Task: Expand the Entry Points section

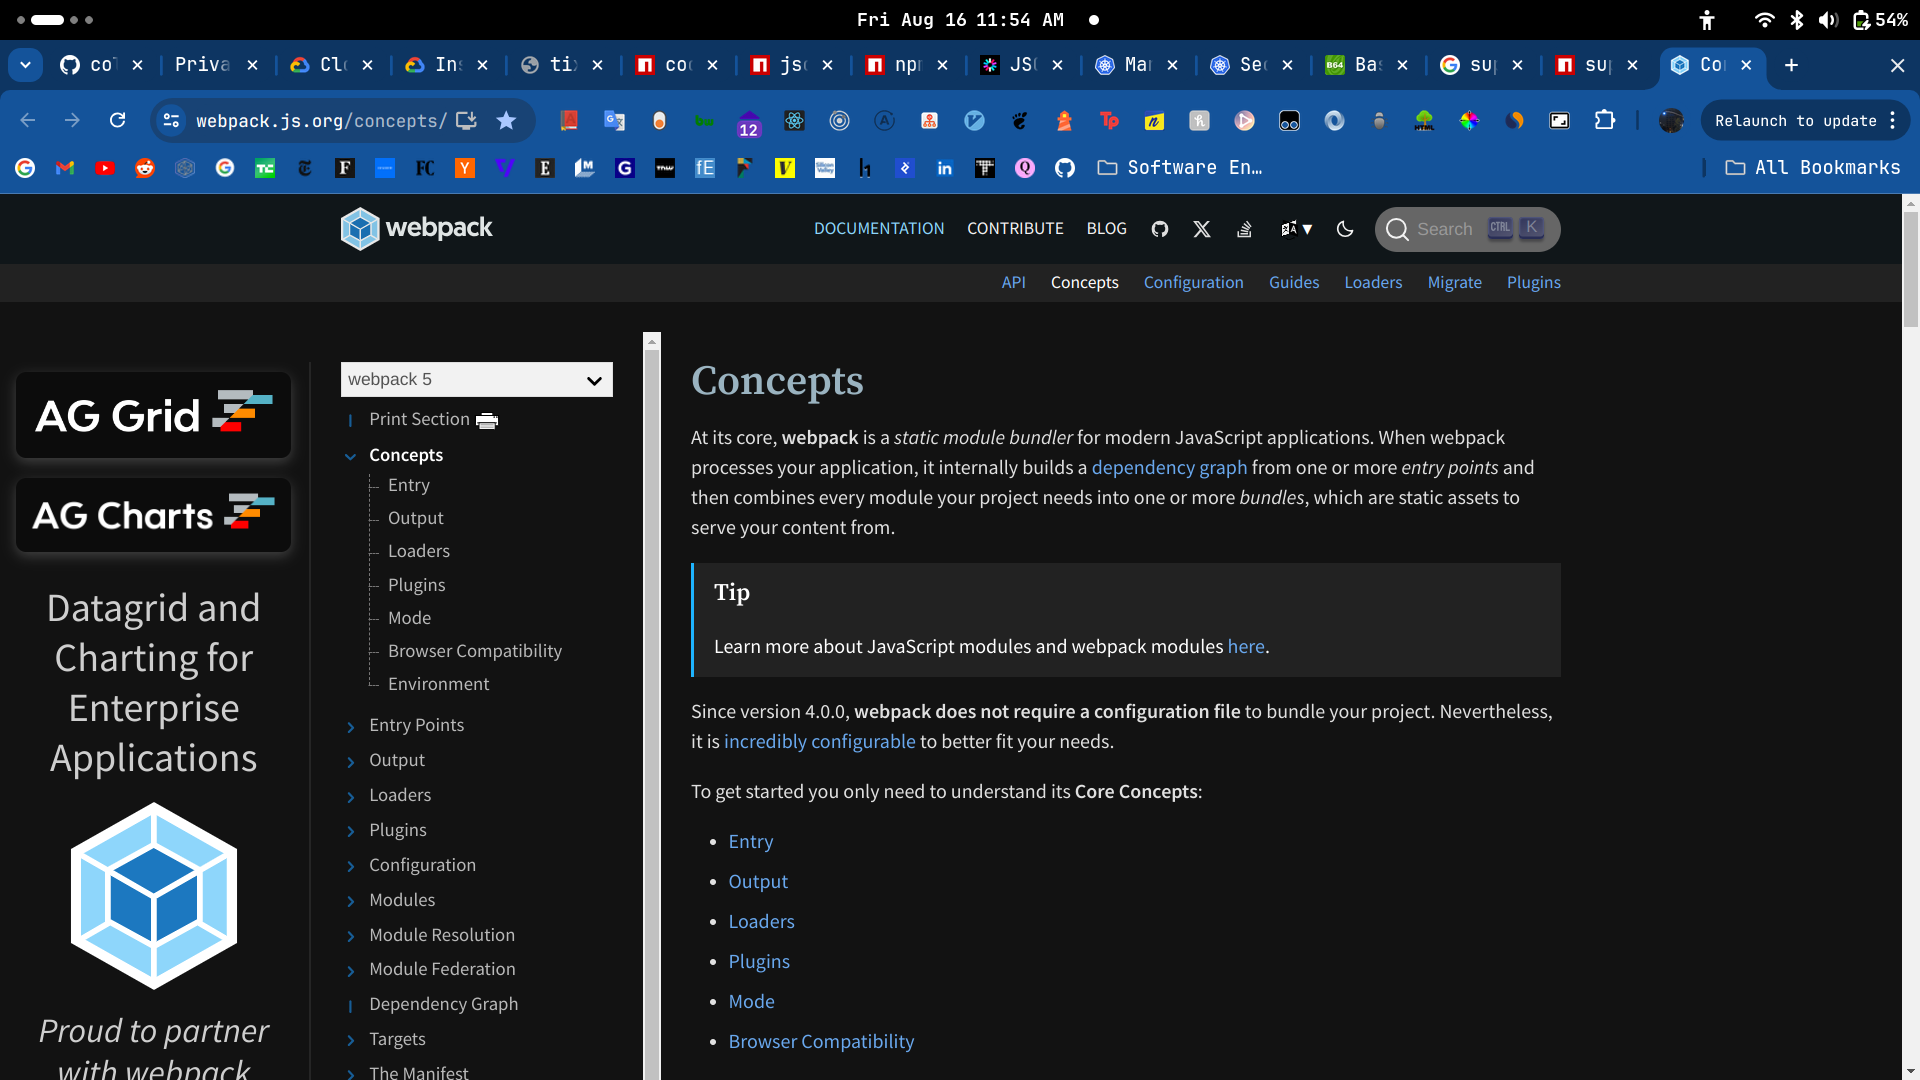Action: [351, 725]
